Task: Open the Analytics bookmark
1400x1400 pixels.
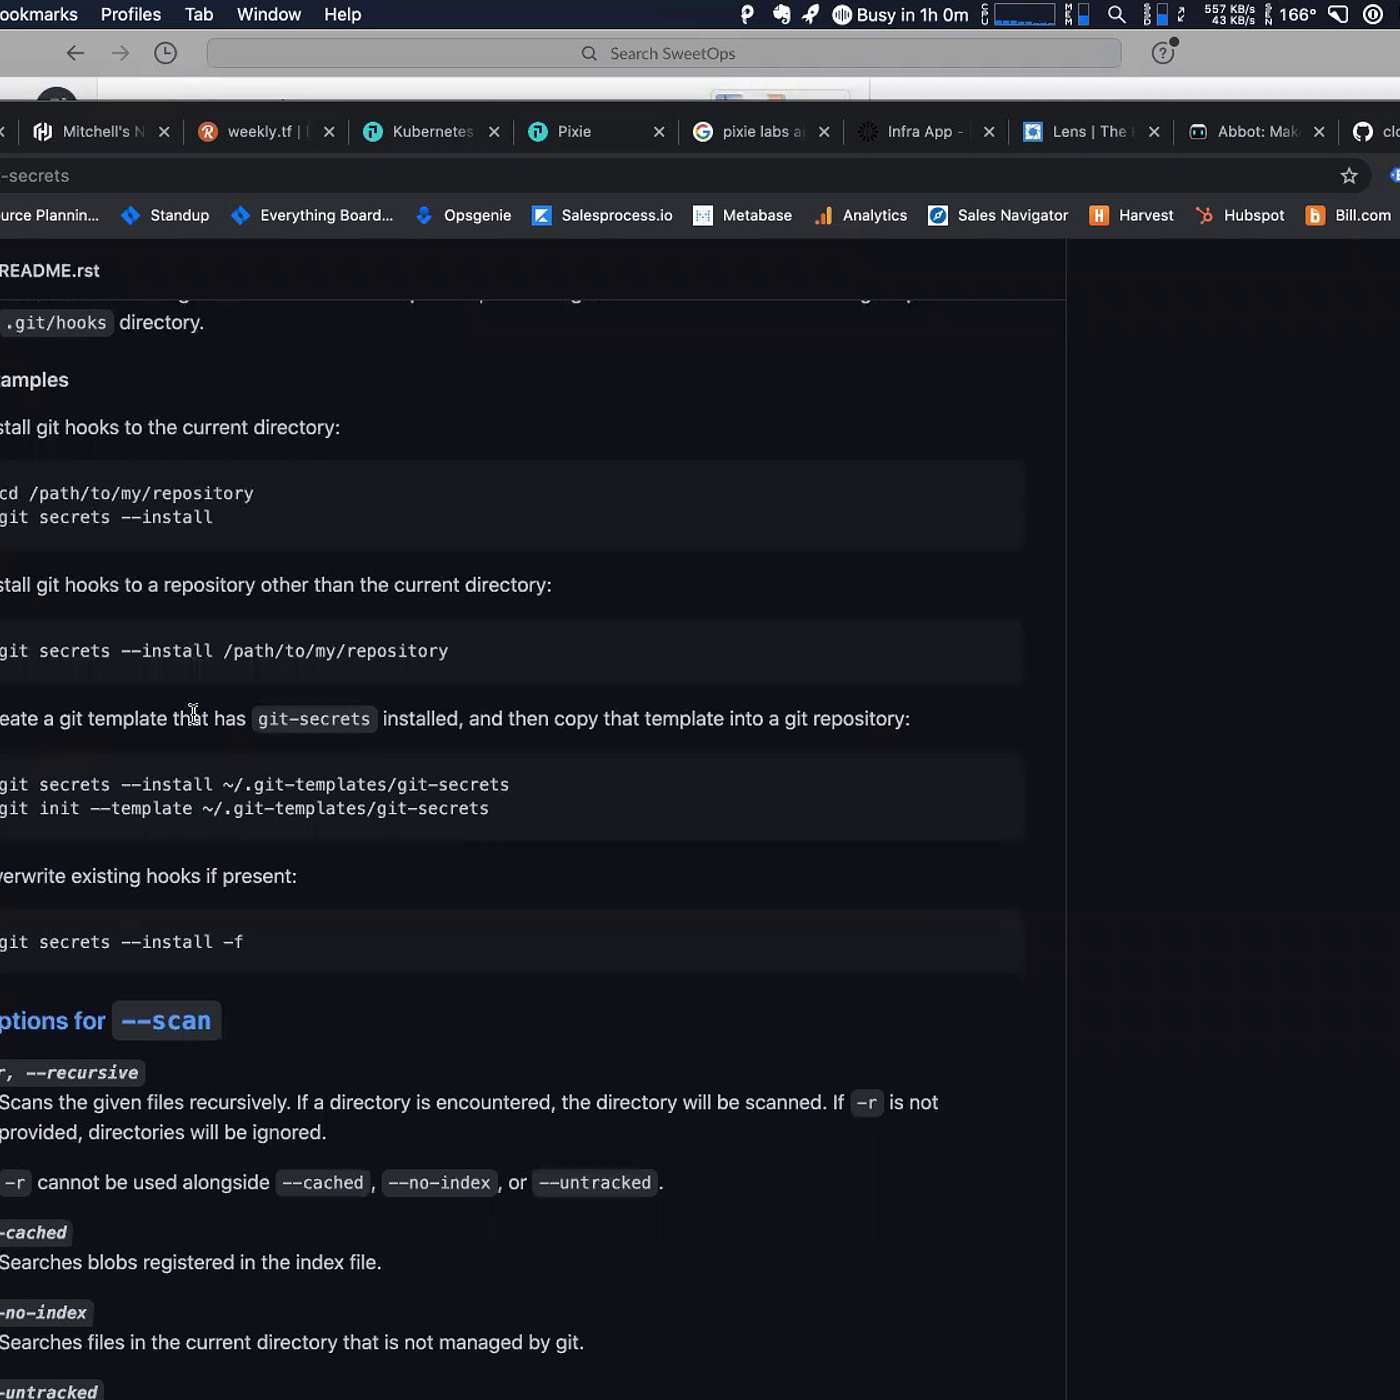Action: click(x=861, y=215)
